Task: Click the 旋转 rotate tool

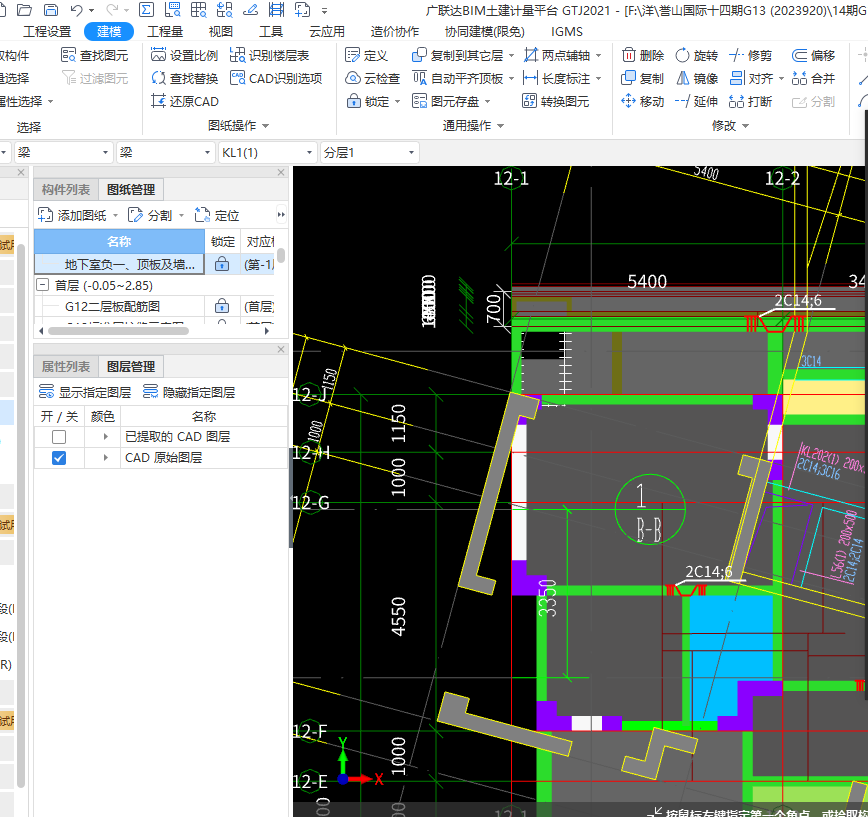Action: click(x=696, y=55)
